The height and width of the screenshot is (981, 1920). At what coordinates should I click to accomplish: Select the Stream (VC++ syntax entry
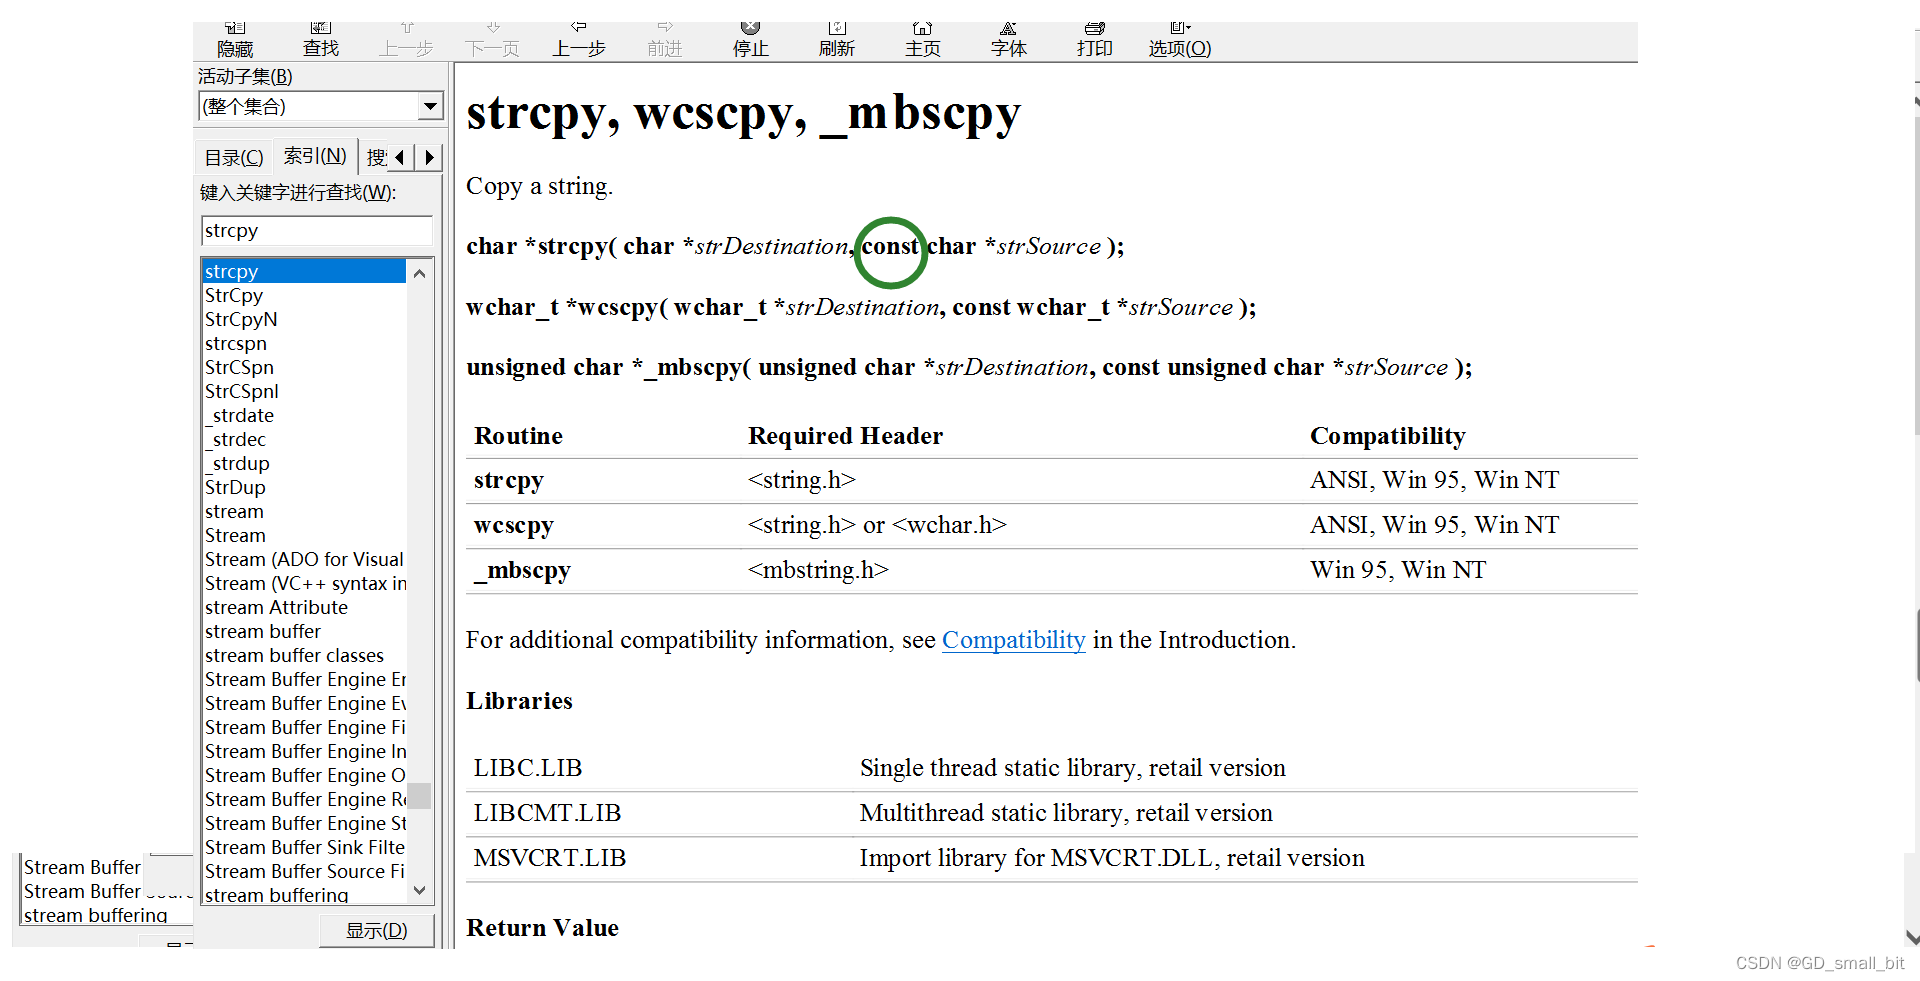point(305,583)
